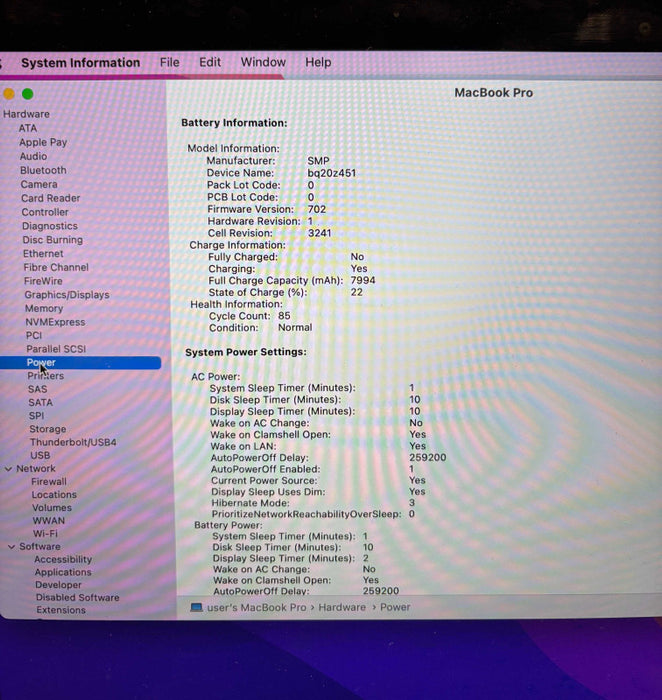Select Audio in the sidebar

pyautogui.click(x=33, y=156)
